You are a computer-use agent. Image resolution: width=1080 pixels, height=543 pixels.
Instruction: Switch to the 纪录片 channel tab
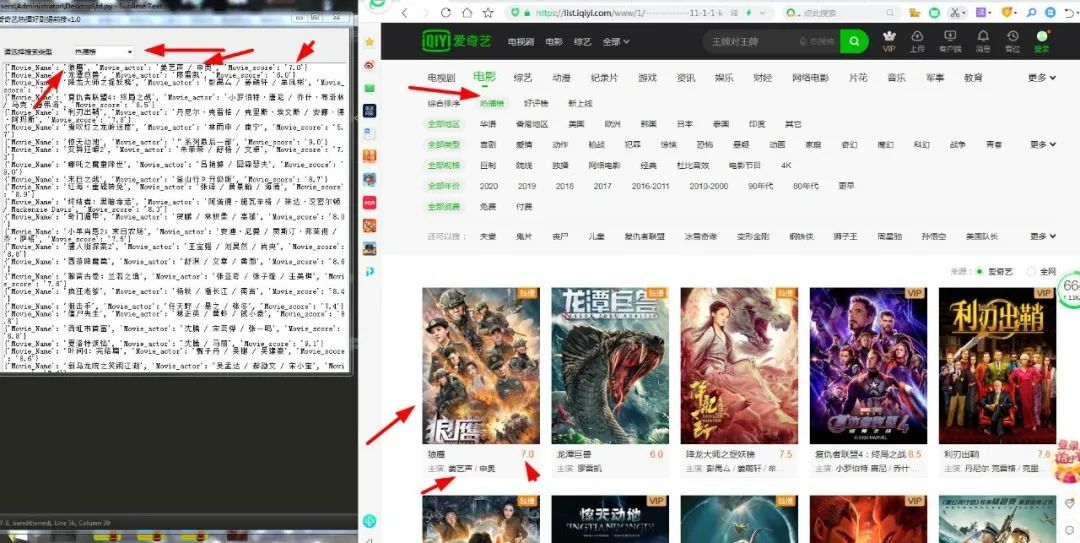click(x=604, y=78)
